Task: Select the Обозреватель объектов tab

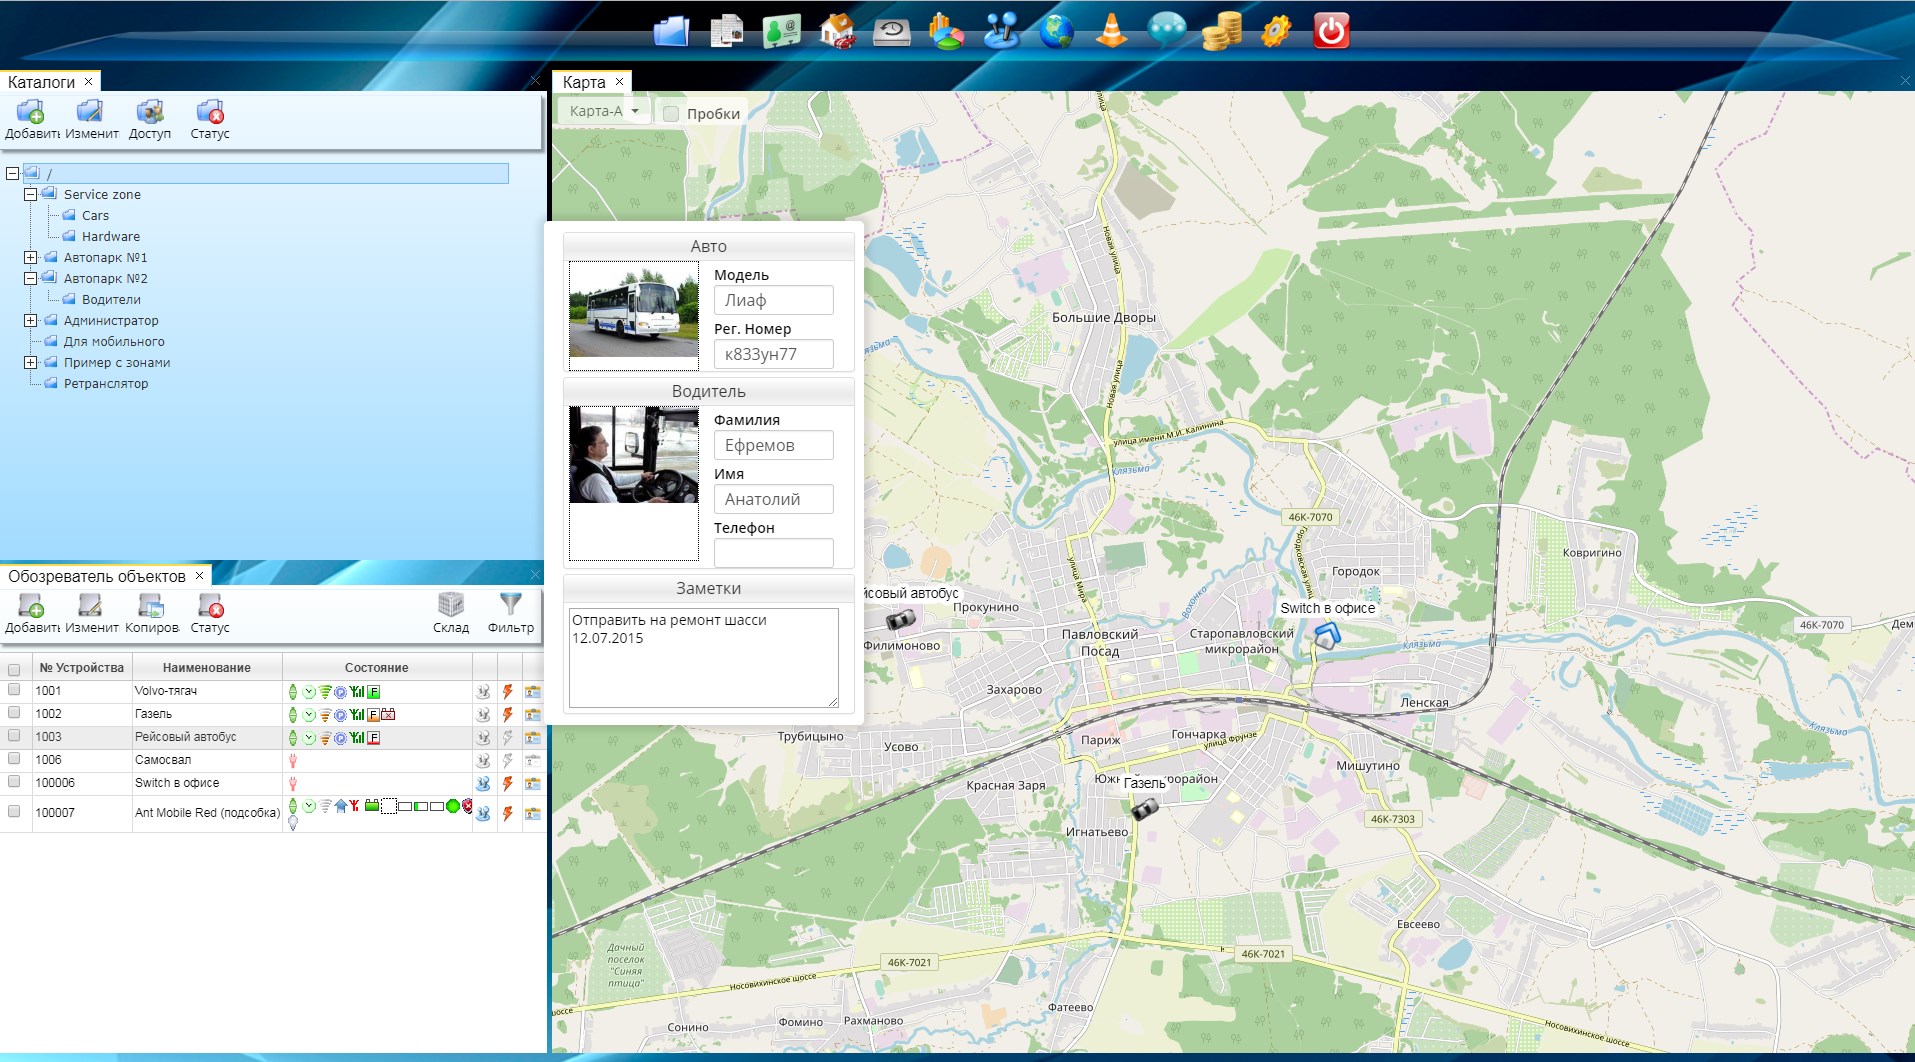Action: (x=97, y=576)
